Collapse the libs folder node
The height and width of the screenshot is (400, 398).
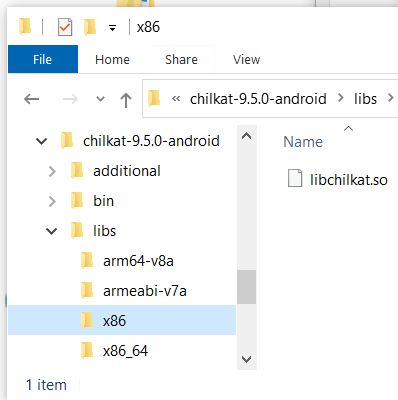[51, 231]
